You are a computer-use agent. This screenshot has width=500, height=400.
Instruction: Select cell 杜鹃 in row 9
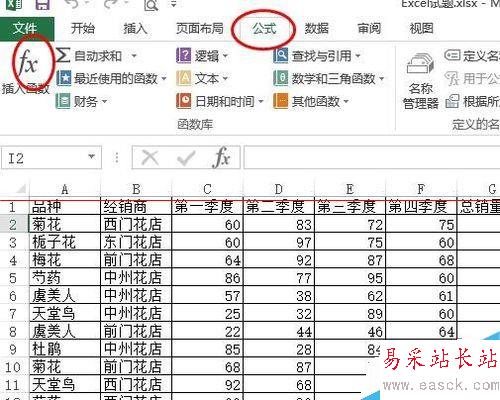click(x=65, y=349)
